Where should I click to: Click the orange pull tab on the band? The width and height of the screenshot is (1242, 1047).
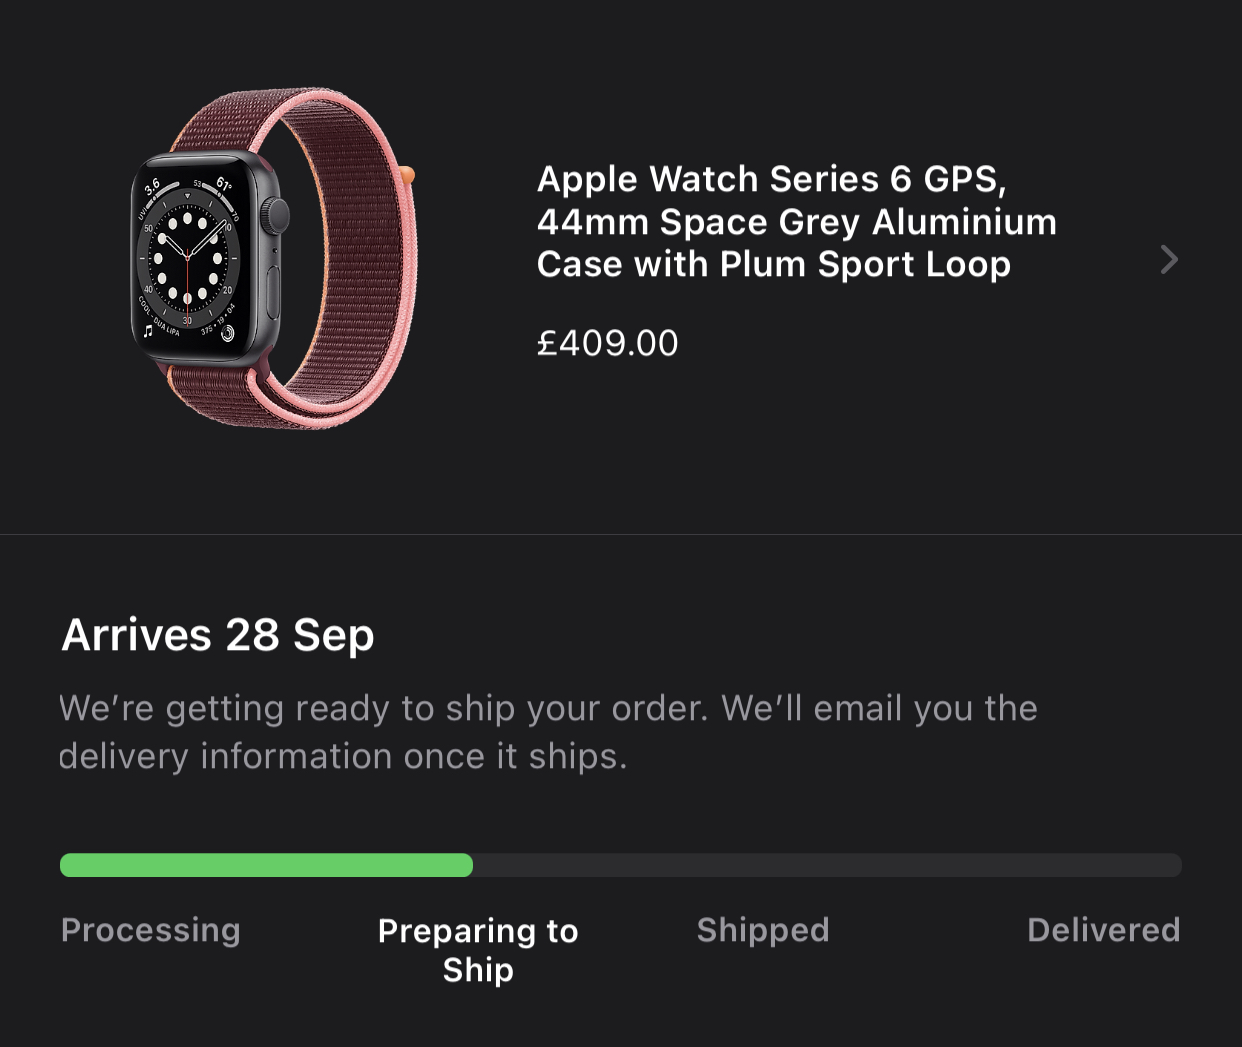407,175
